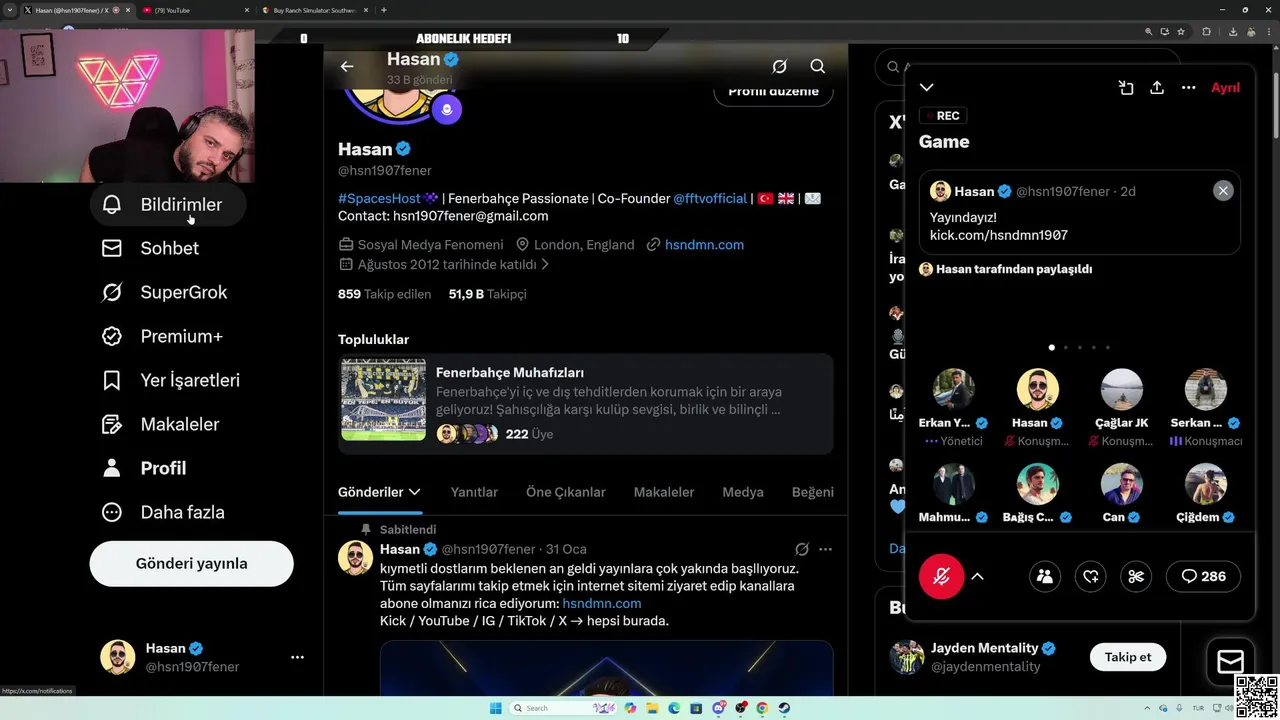Click the Grok icon in profile header
The width and height of the screenshot is (1280, 720).
[x=780, y=67]
